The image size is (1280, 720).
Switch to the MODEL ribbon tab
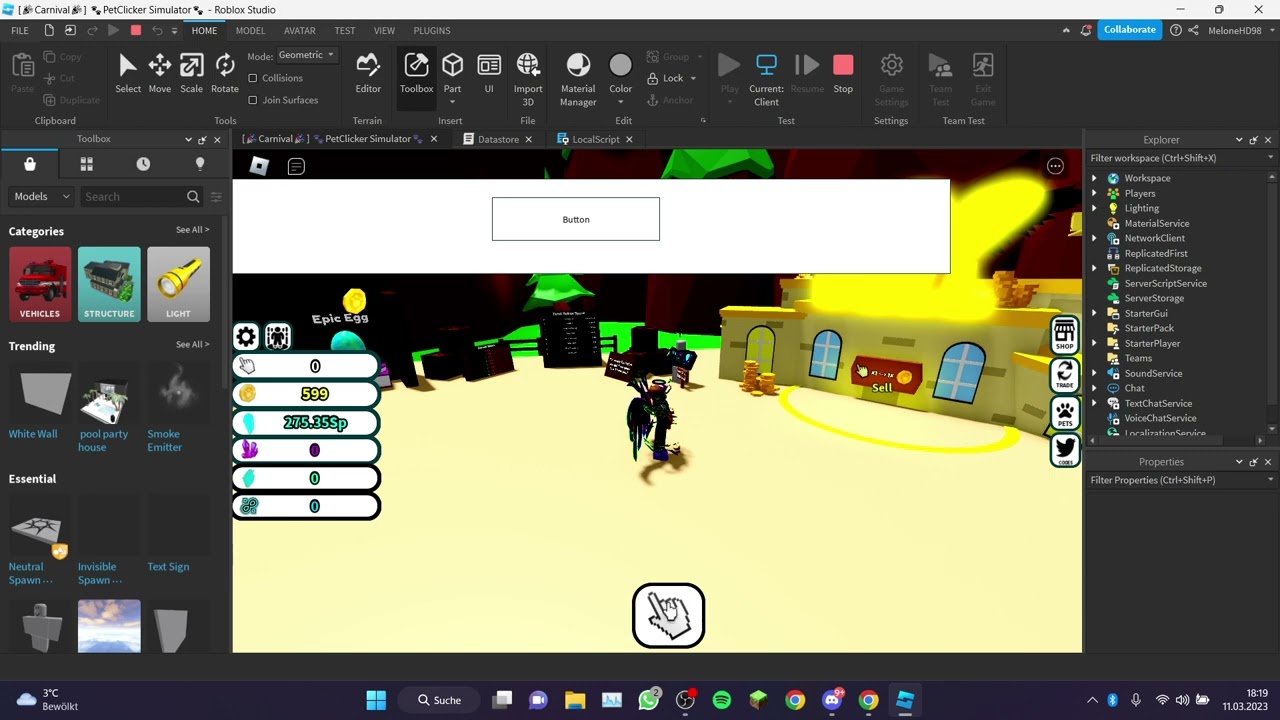(x=250, y=31)
